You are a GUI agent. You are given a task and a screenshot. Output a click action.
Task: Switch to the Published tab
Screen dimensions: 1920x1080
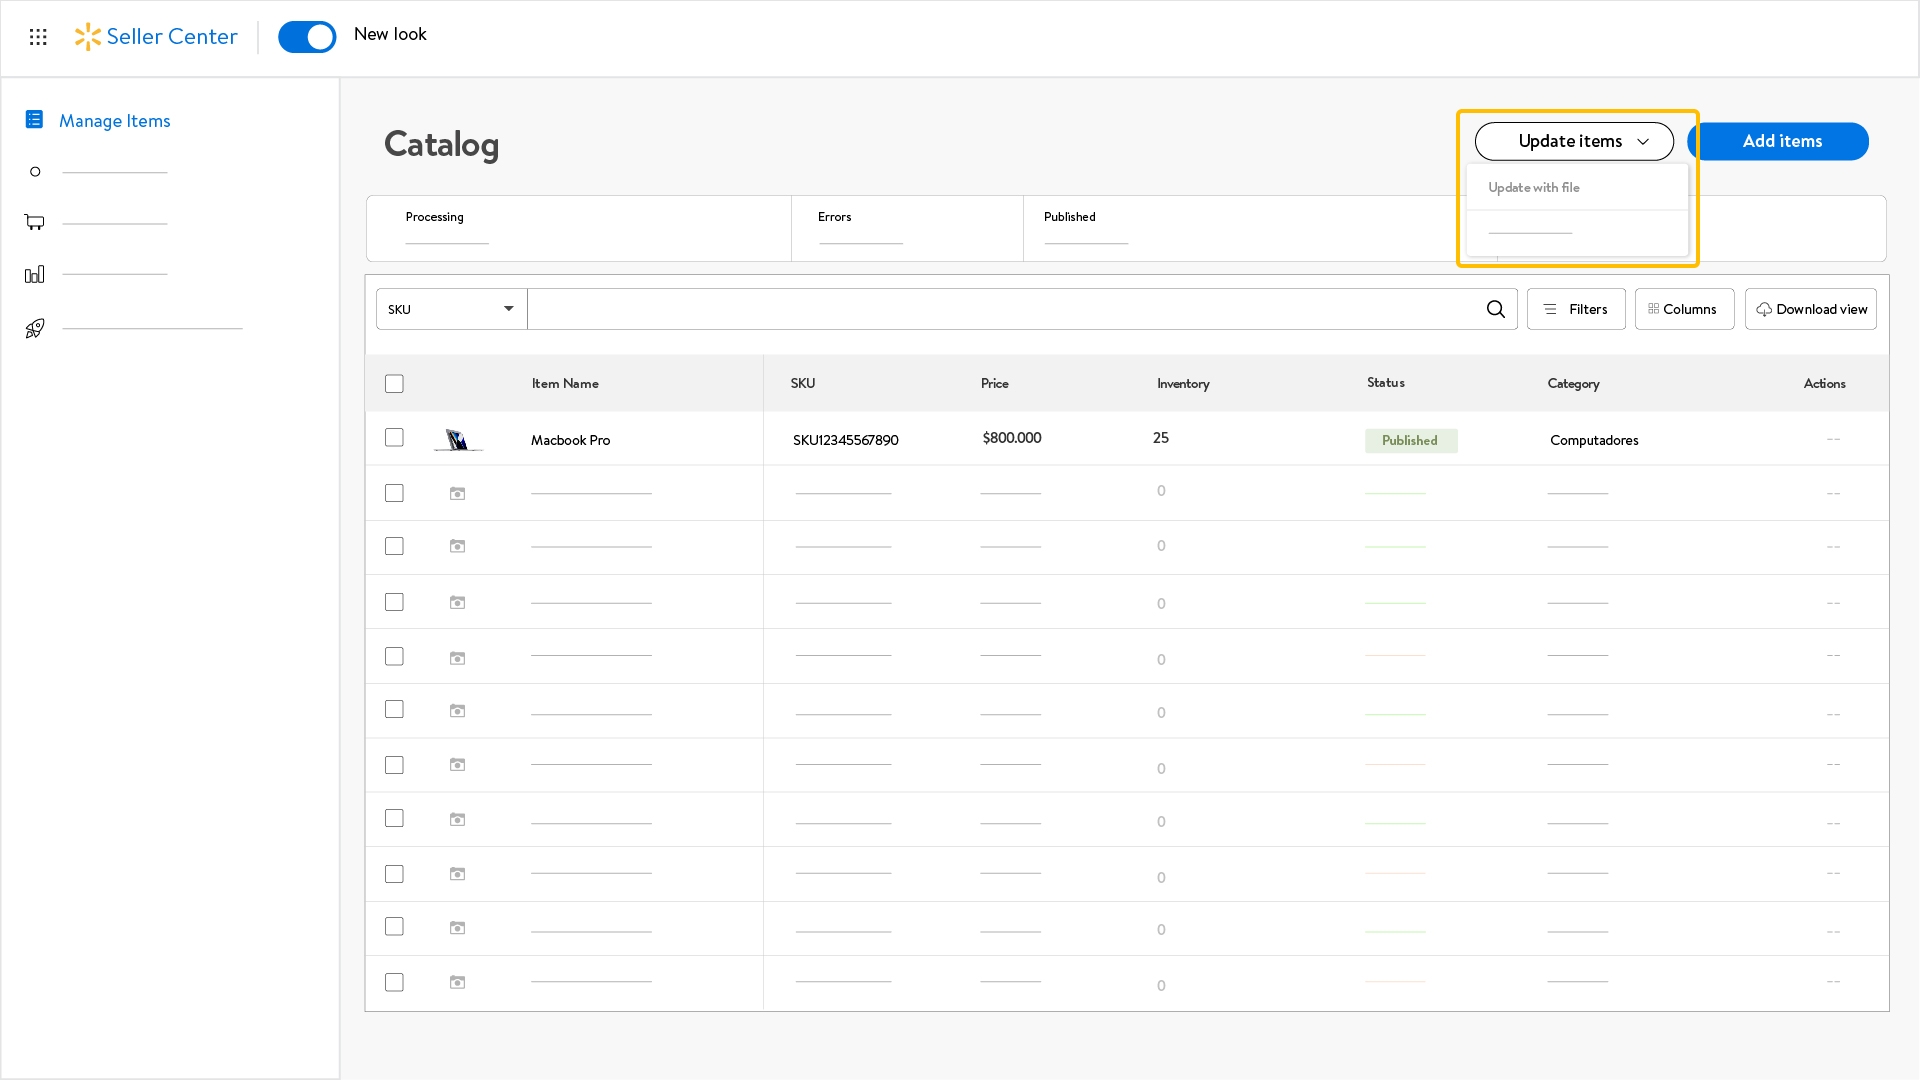click(x=1069, y=217)
